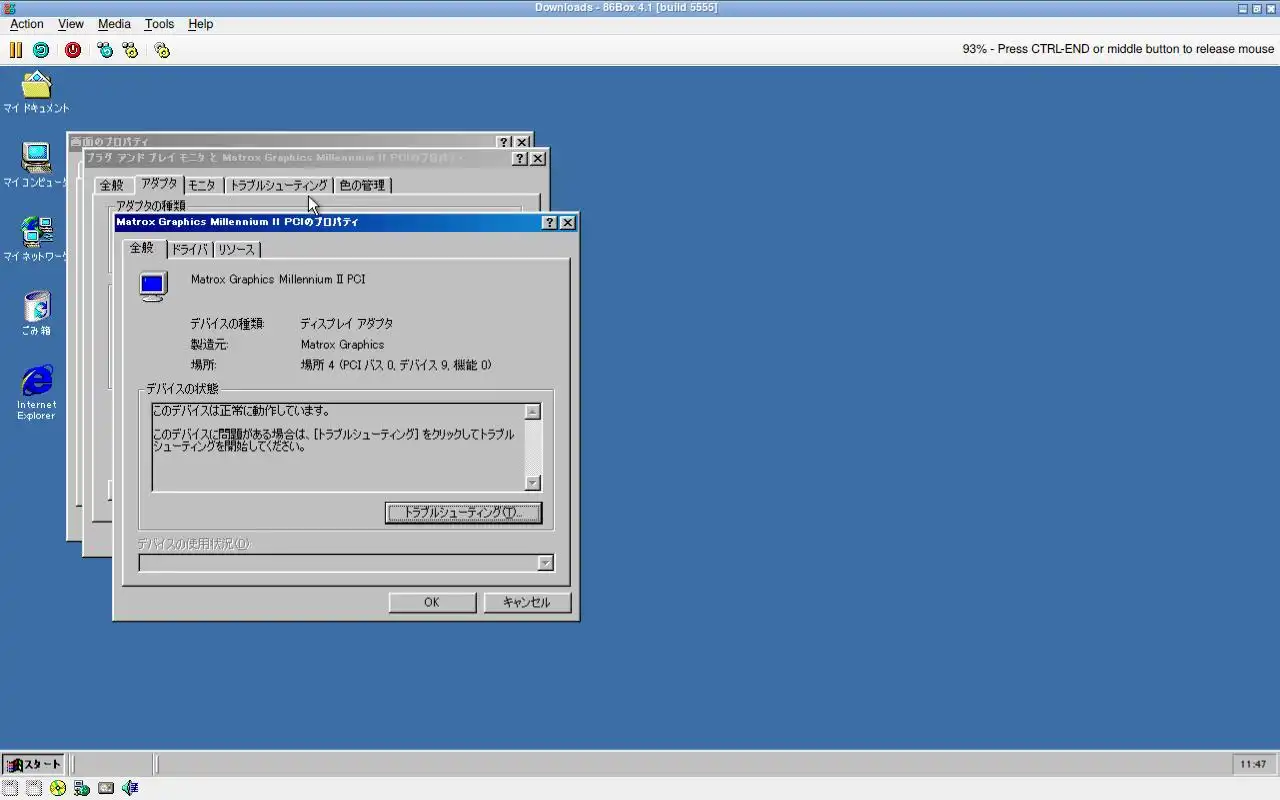Switch to the ドライバ tab
1280x800 pixels.
point(189,249)
